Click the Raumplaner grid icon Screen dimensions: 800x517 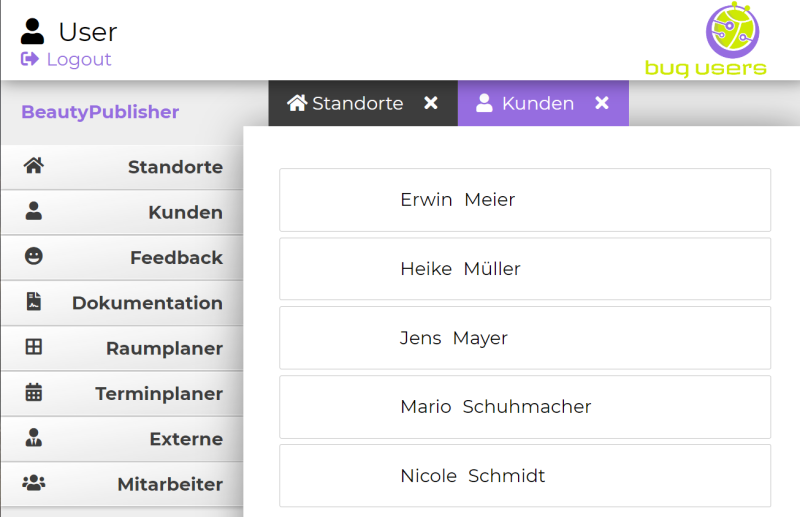coord(34,347)
